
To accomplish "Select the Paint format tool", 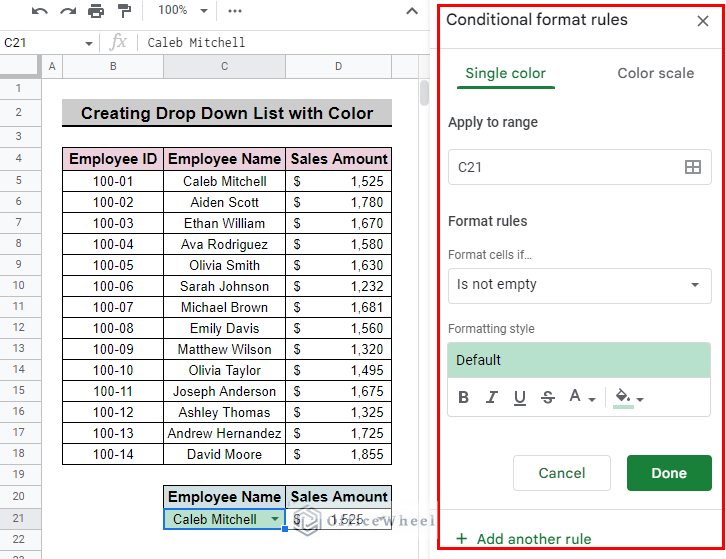I will tap(124, 11).
